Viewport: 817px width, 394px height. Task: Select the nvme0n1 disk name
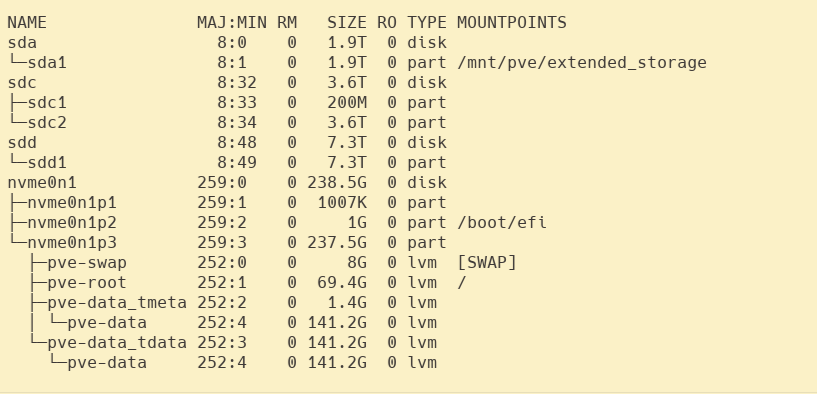pyautogui.click(x=42, y=182)
